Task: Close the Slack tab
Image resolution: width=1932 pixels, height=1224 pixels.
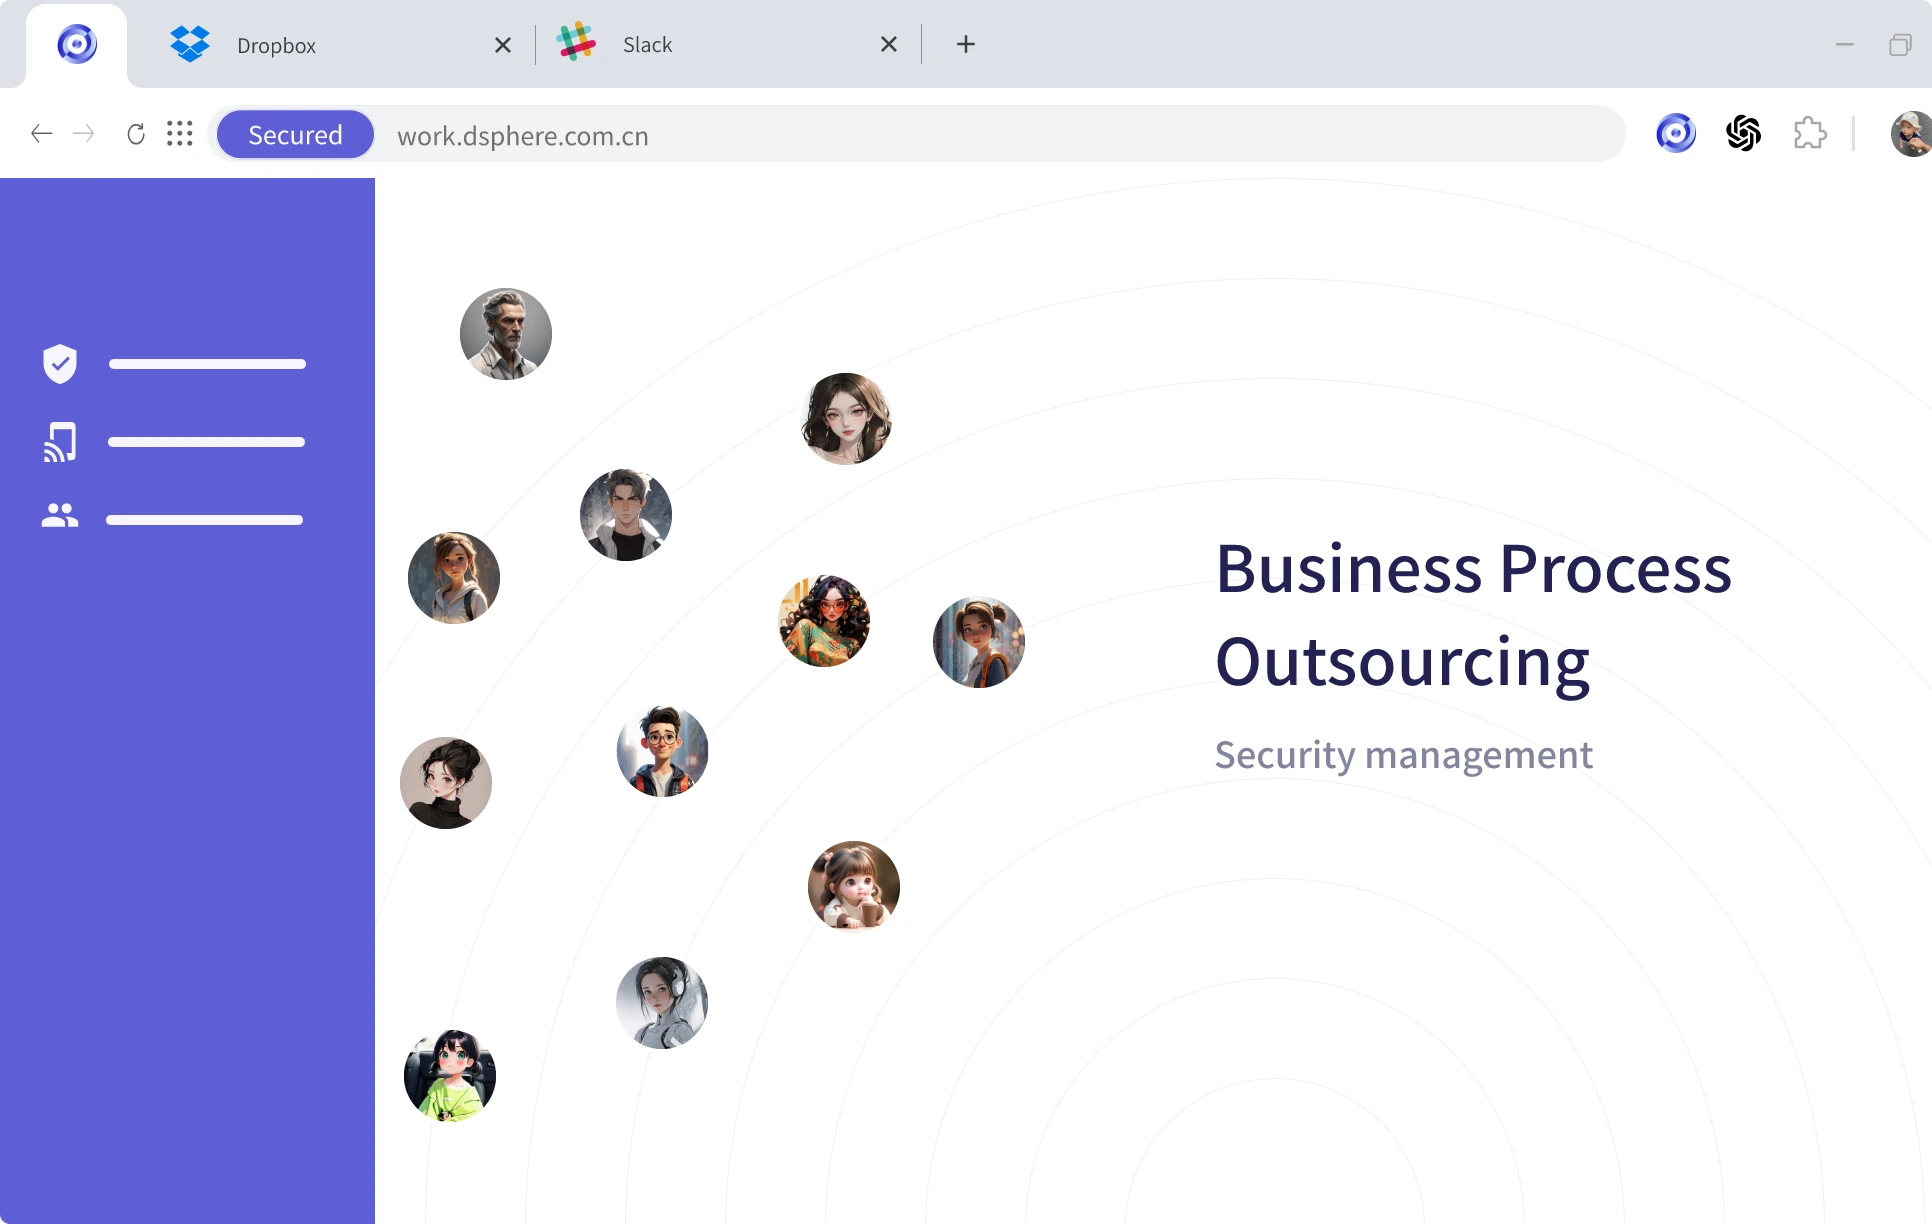Action: (x=888, y=44)
